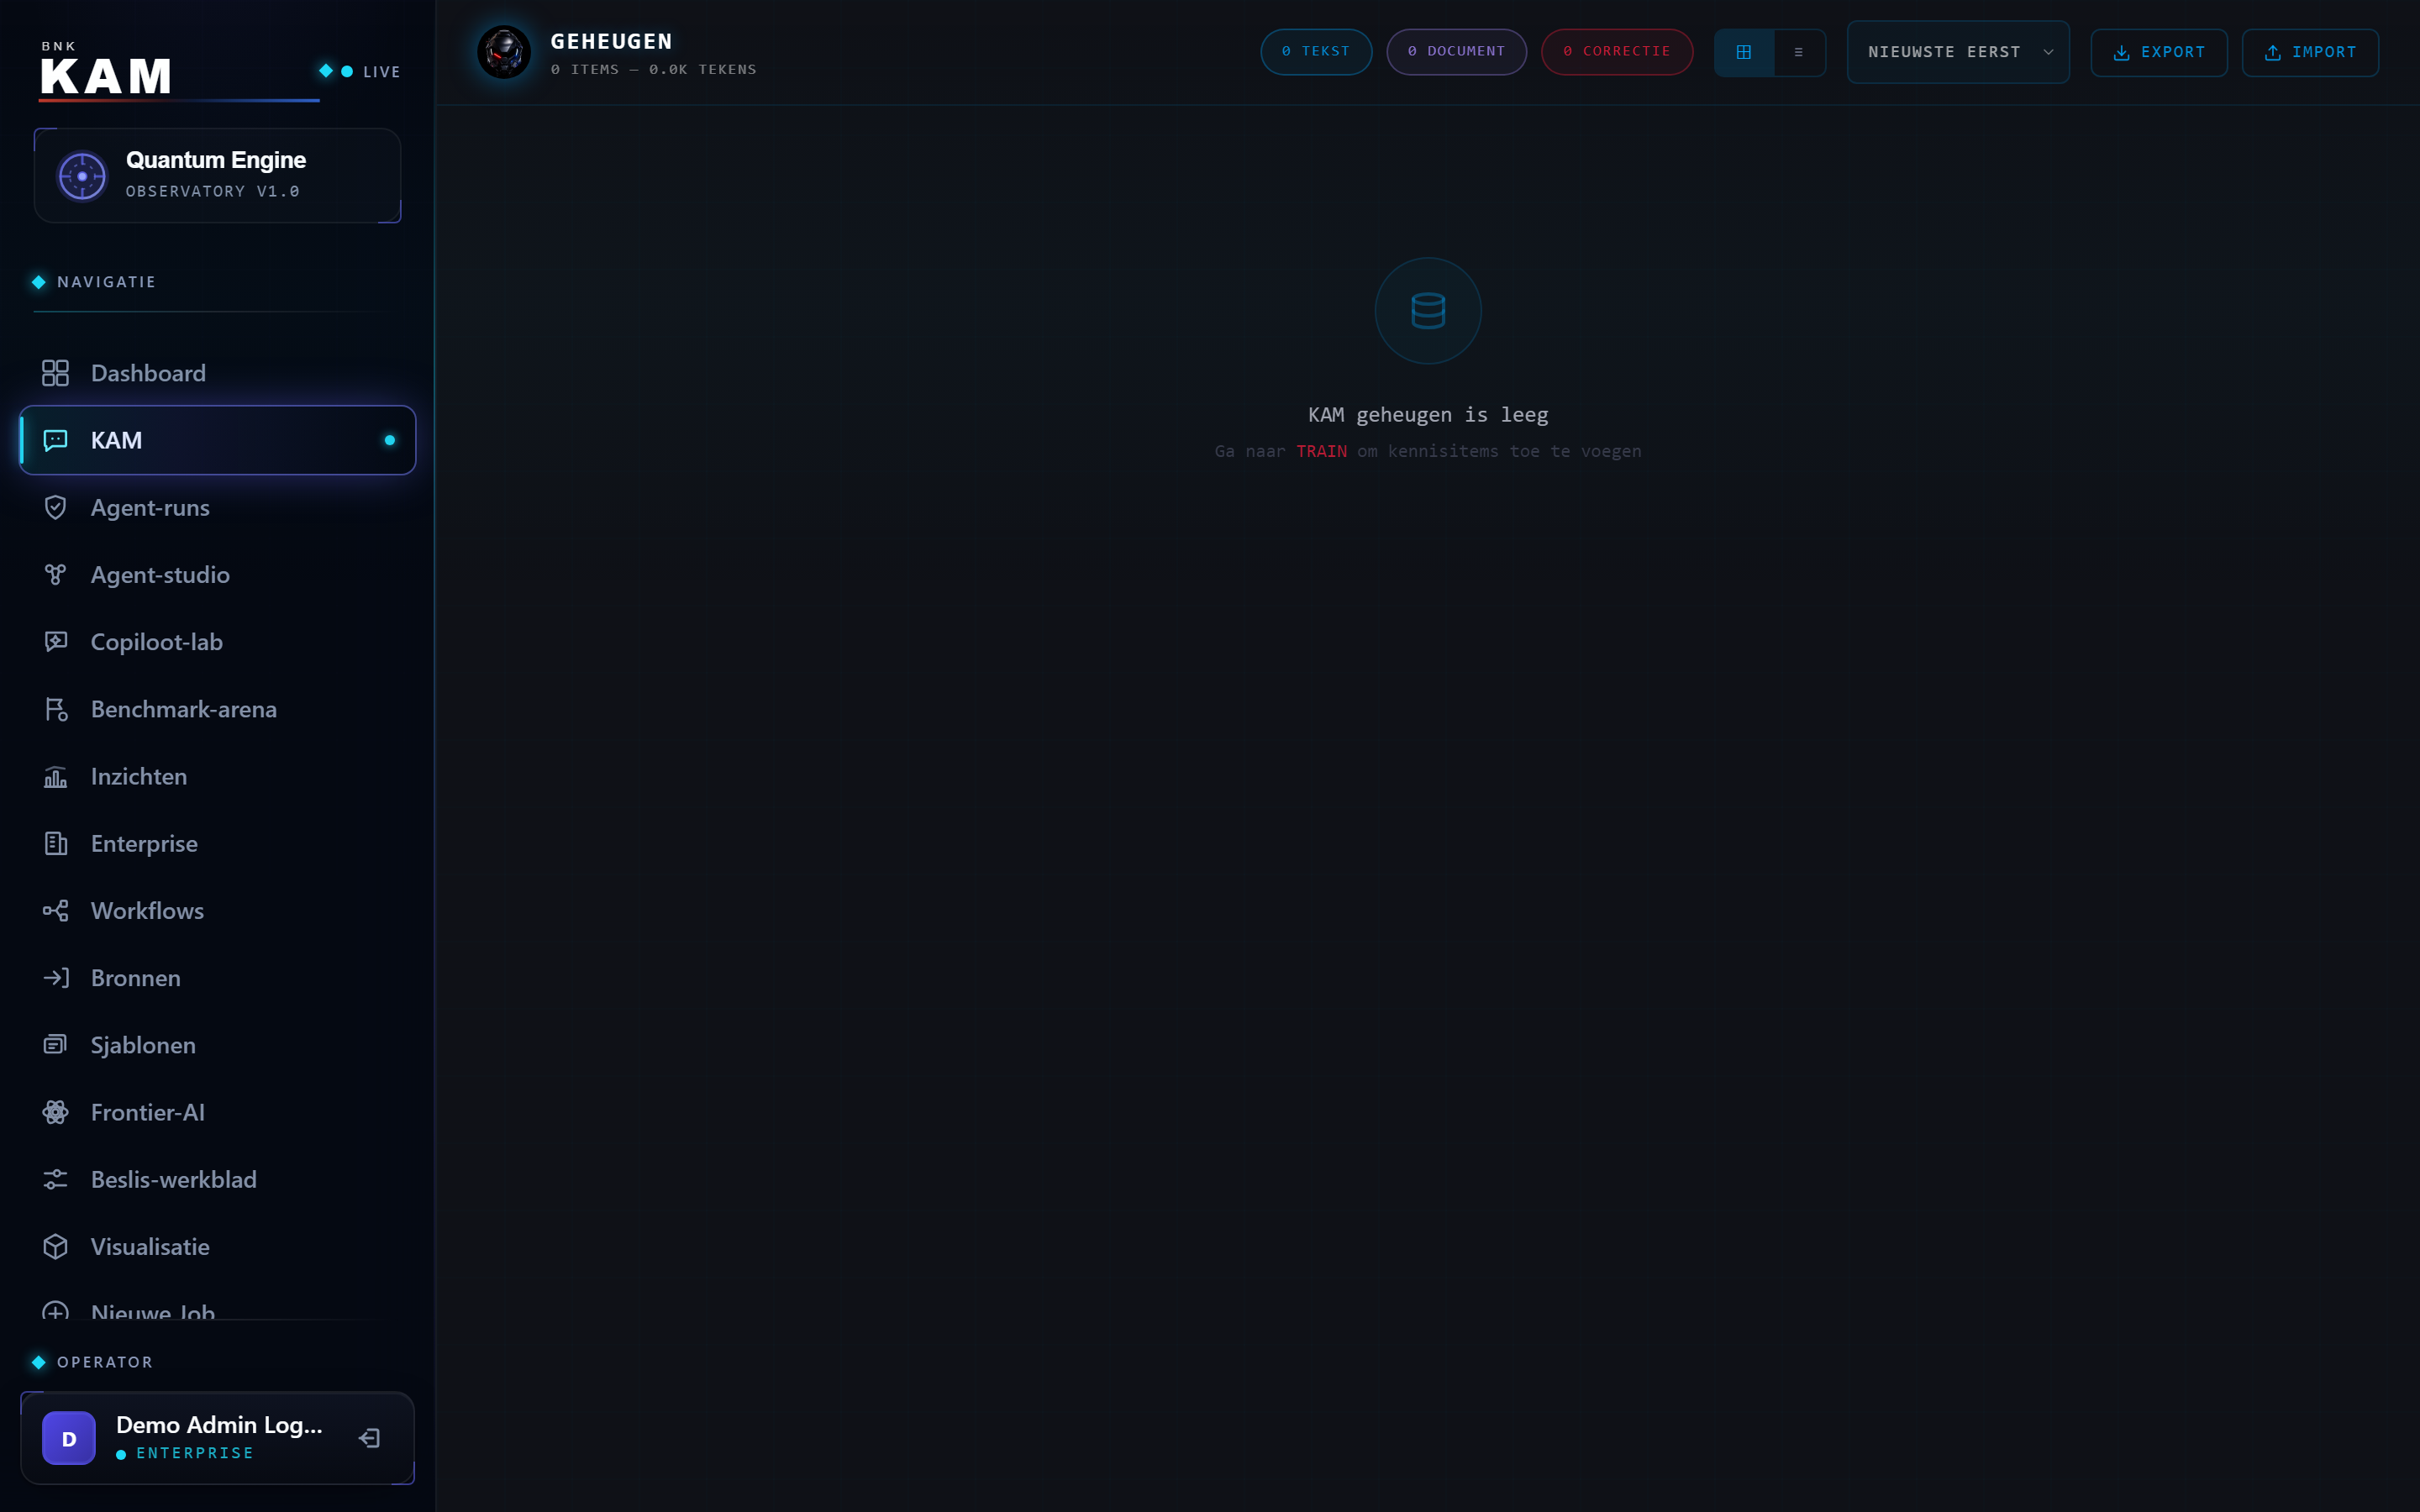Select Frontier-AI in the sidebar
This screenshot has width=2420, height=1512.
pos(217,1112)
